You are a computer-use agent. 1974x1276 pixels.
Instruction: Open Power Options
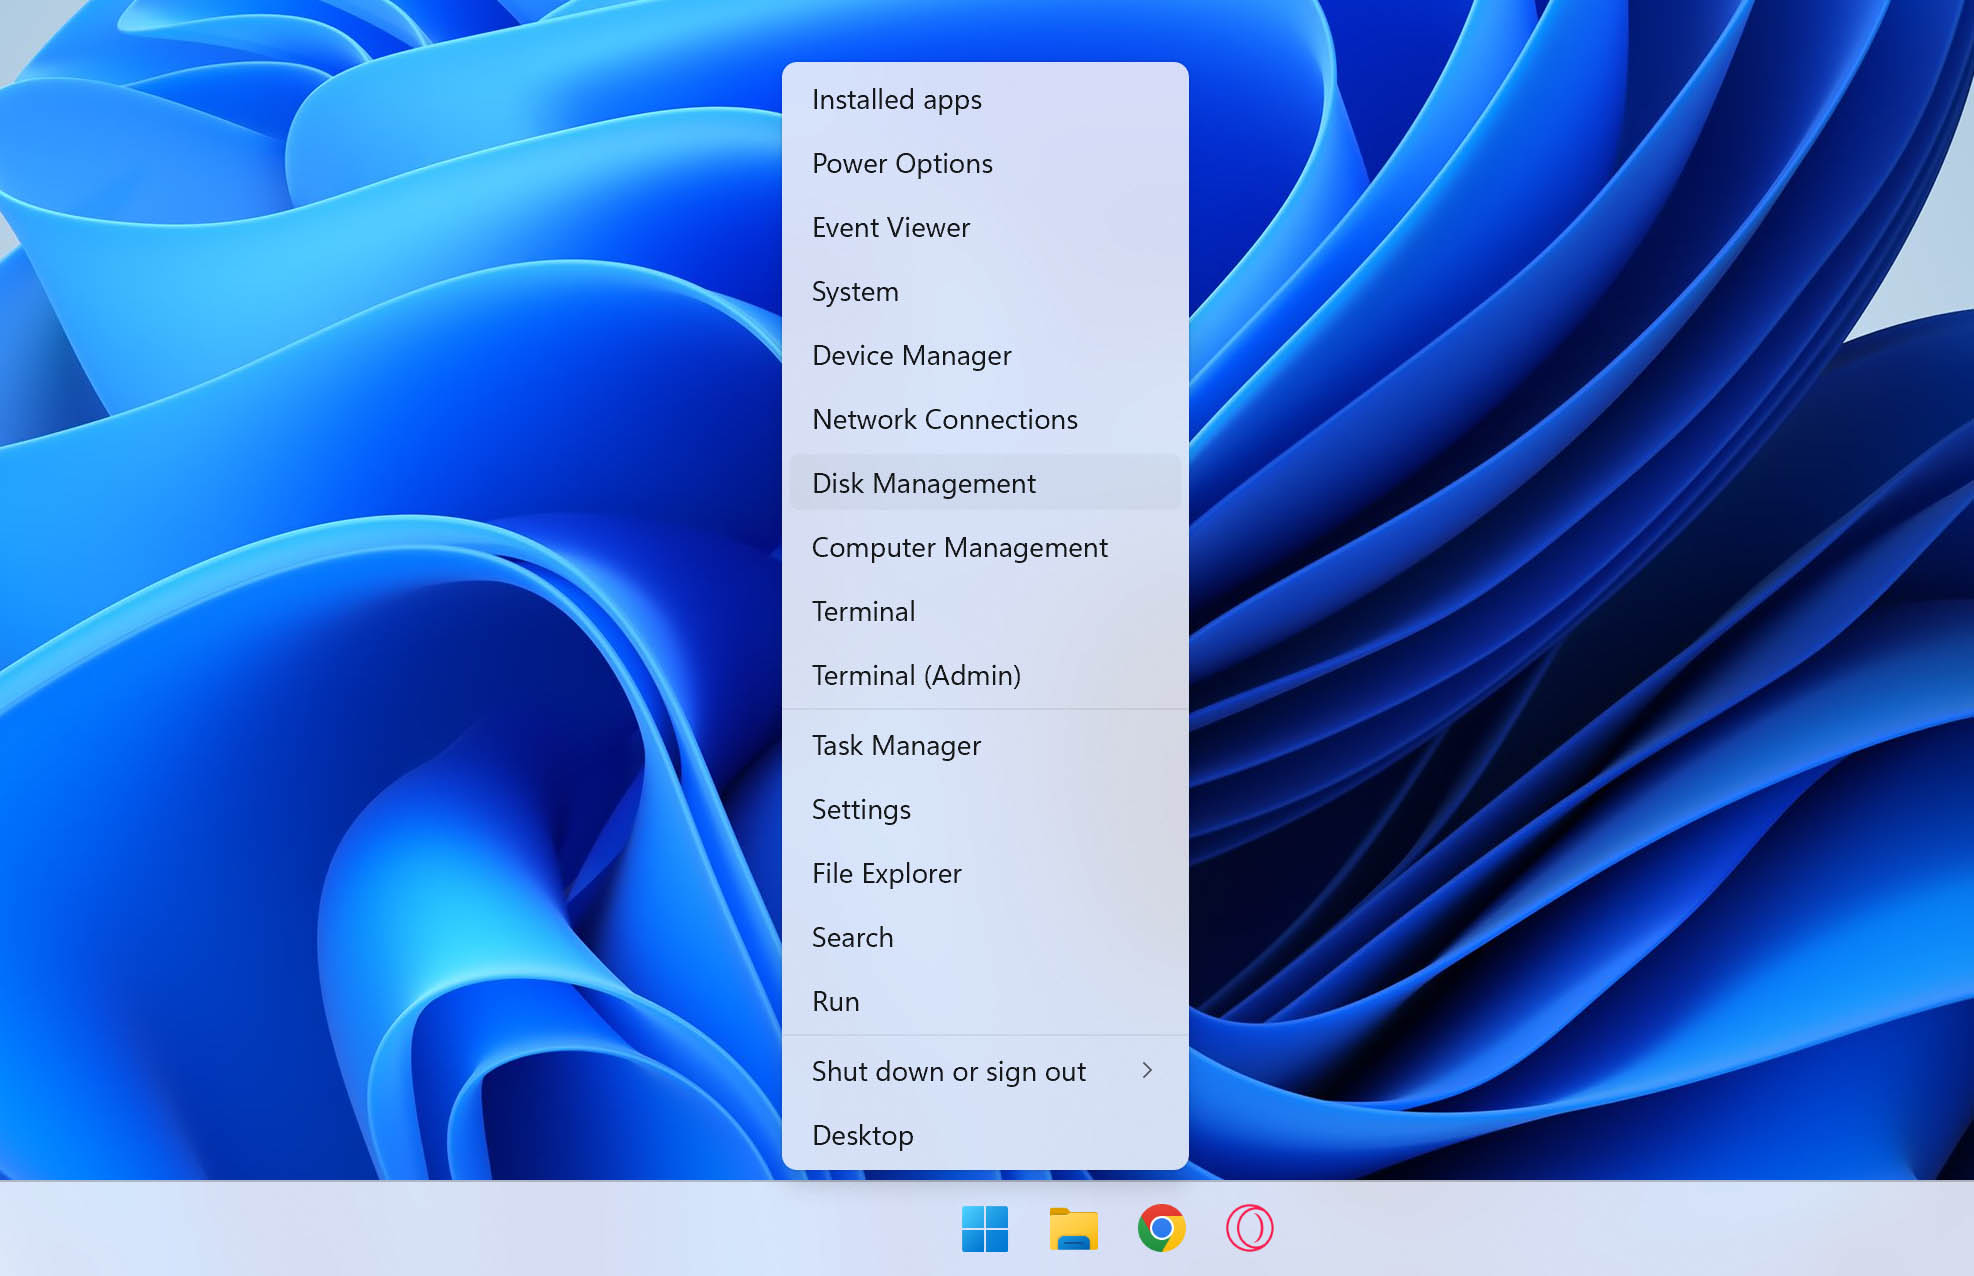coord(902,164)
